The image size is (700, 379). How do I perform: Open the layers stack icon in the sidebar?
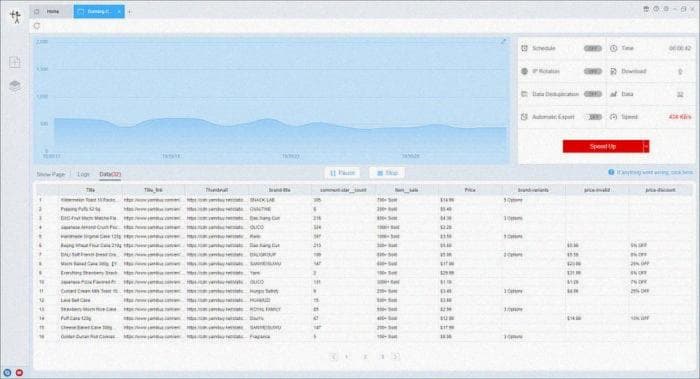(x=15, y=85)
